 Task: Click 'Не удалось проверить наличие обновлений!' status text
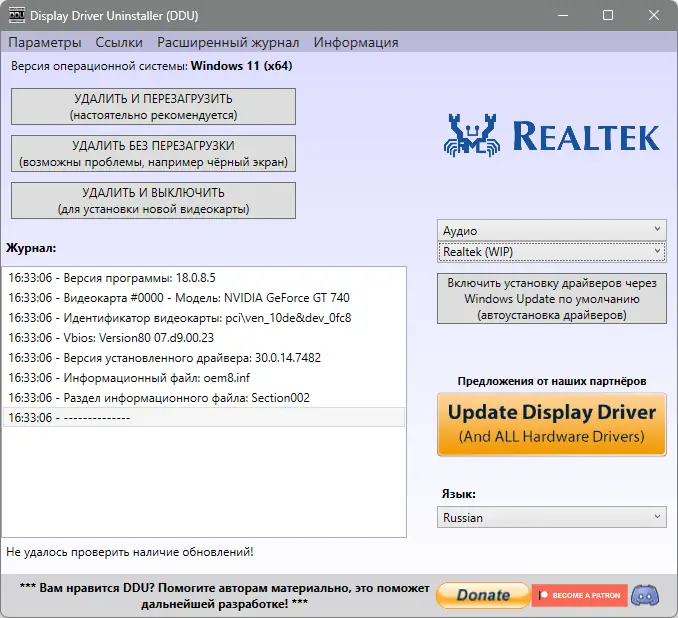[130, 552]
